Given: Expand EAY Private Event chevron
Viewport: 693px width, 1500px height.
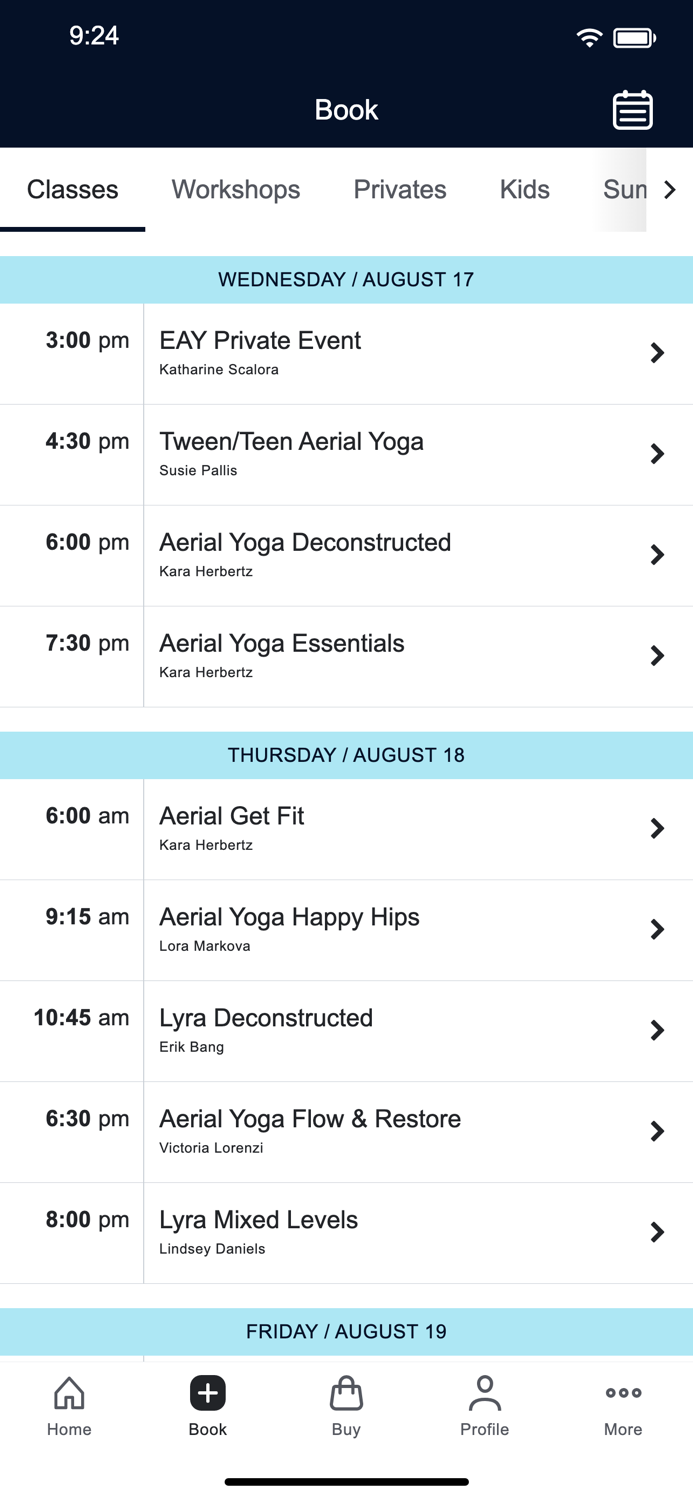Looking at the screenshot, I should click(657, 353).
